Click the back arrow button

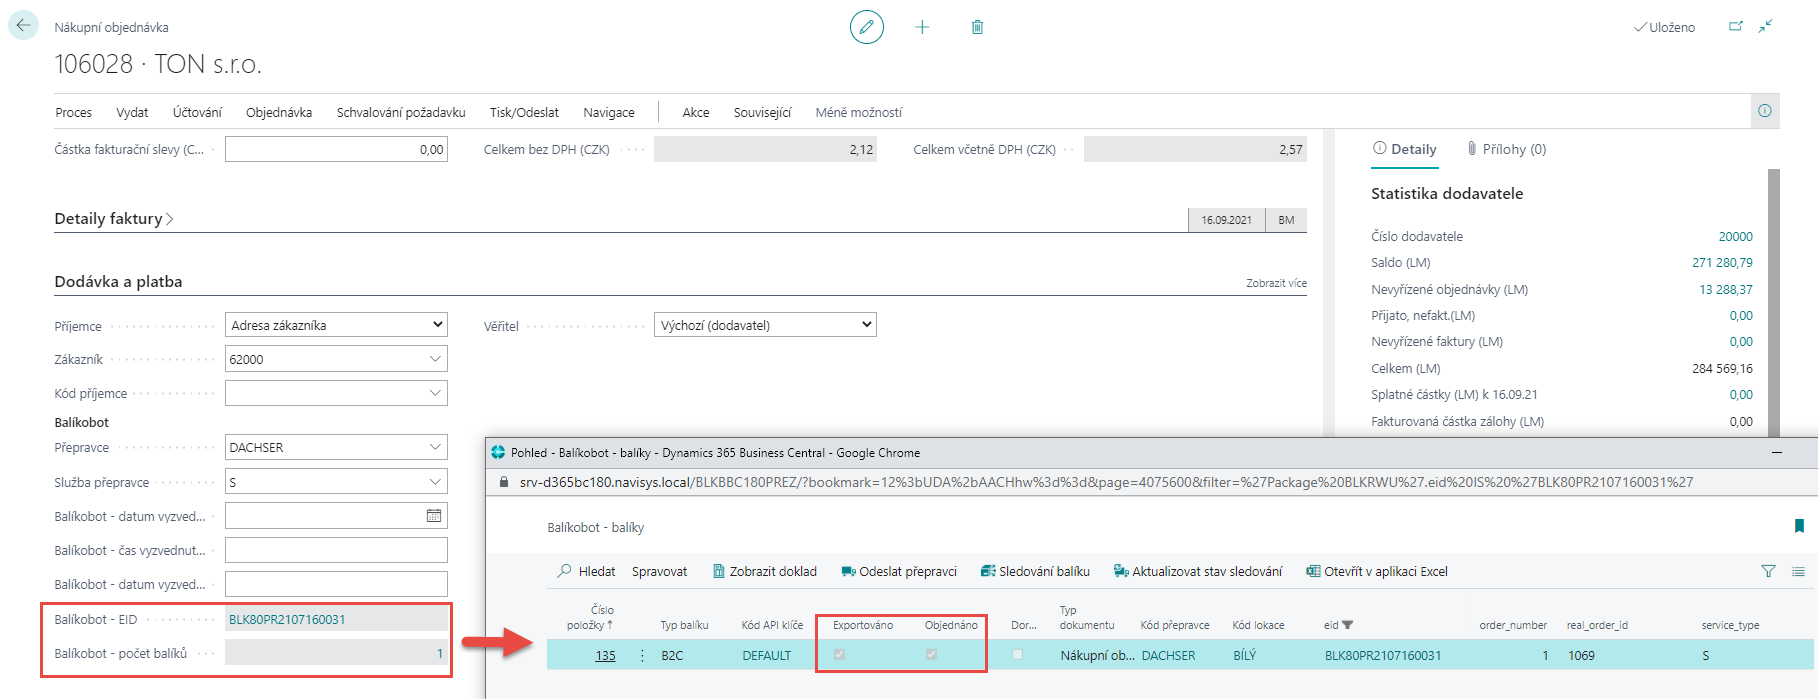(x=23, y=26)
